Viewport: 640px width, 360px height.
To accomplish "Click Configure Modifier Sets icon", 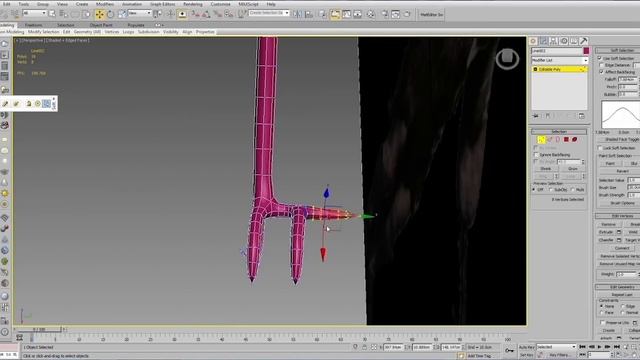I will (582, 116).
